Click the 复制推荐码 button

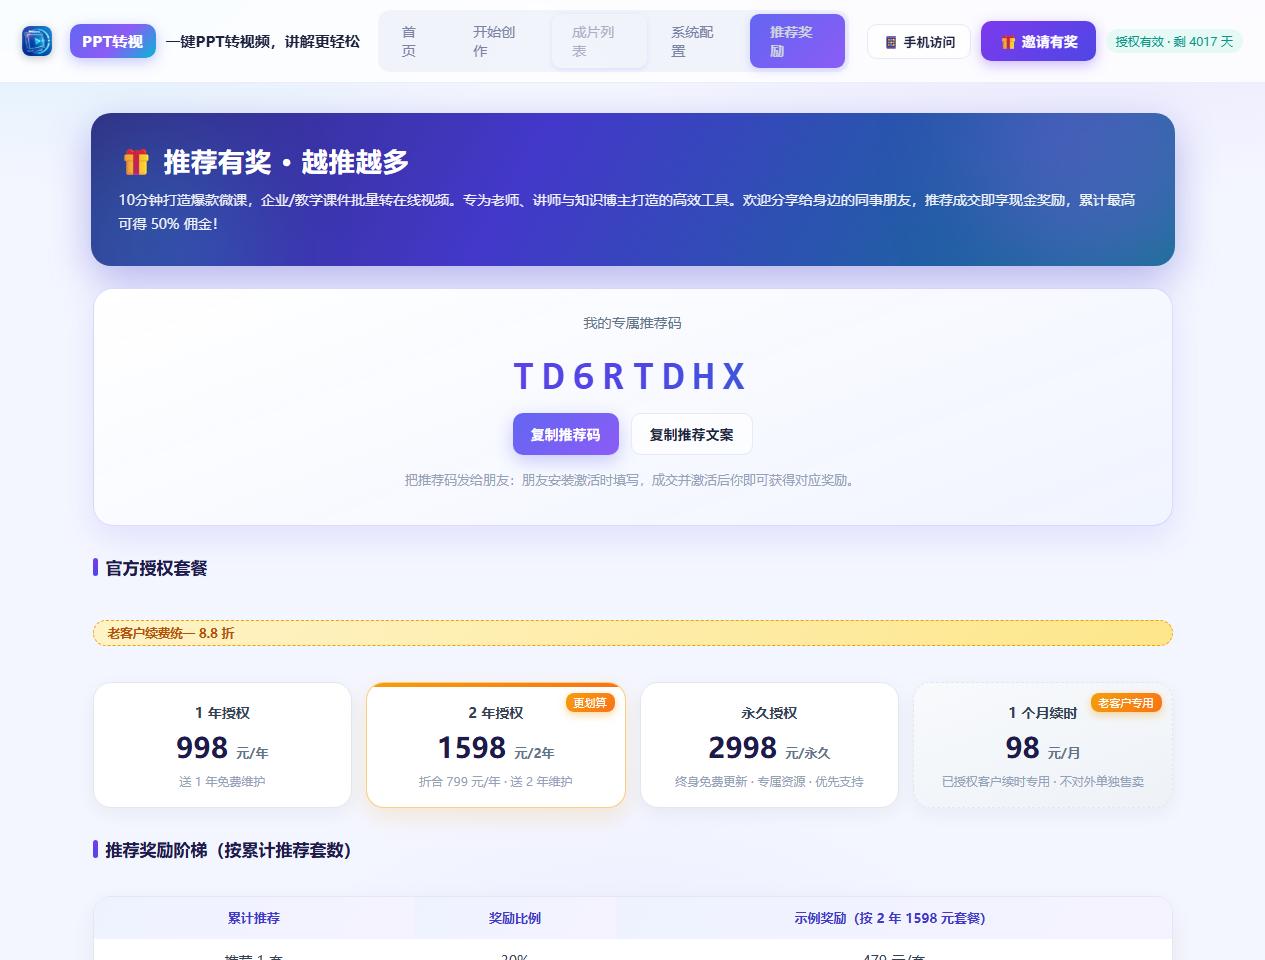click(x=566, y=434)
